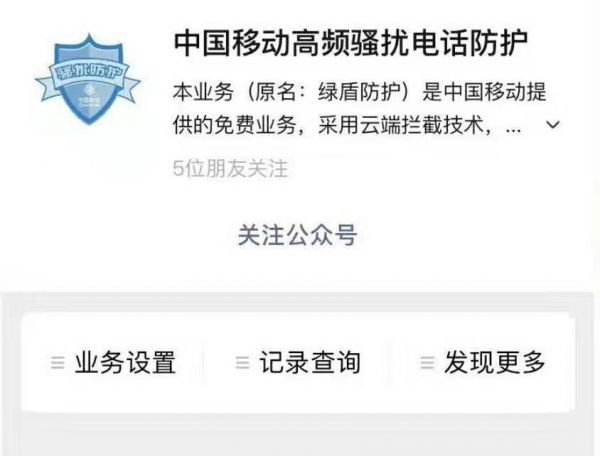The image size is (600, 456).
Task: View the 5位朋友关注 friends list
Action: (230, 168)
